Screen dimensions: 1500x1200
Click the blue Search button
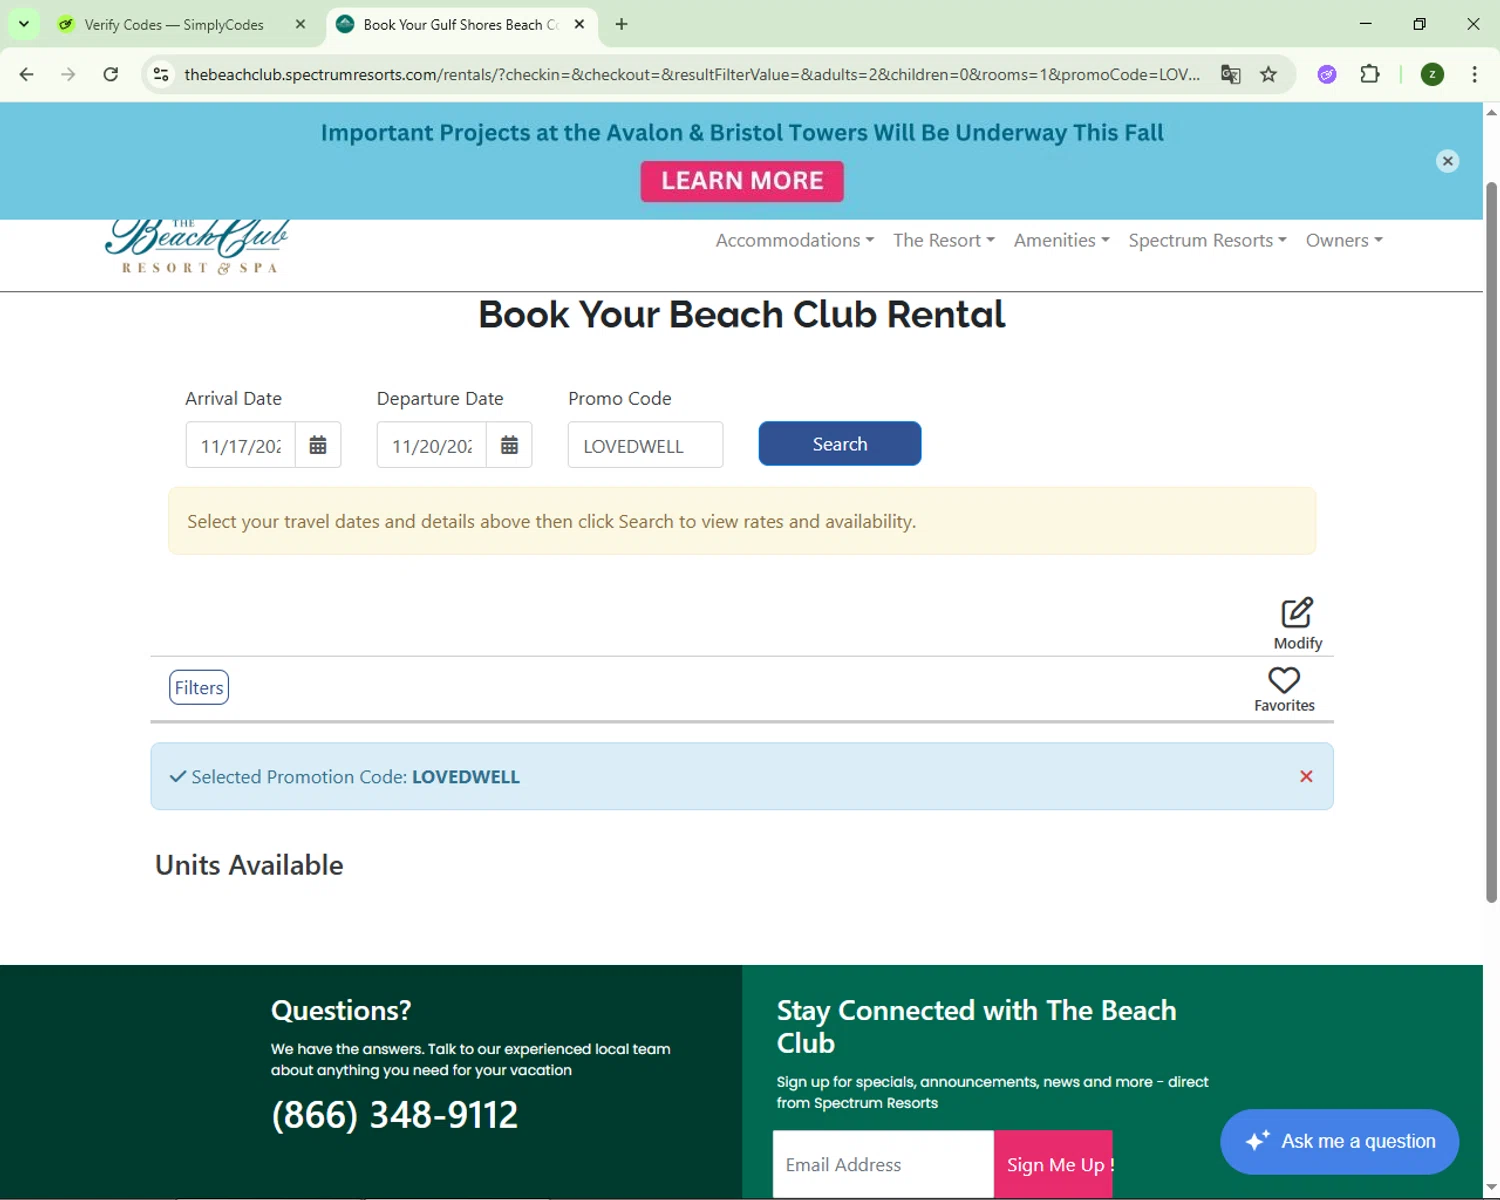click(x=839, y=443)
